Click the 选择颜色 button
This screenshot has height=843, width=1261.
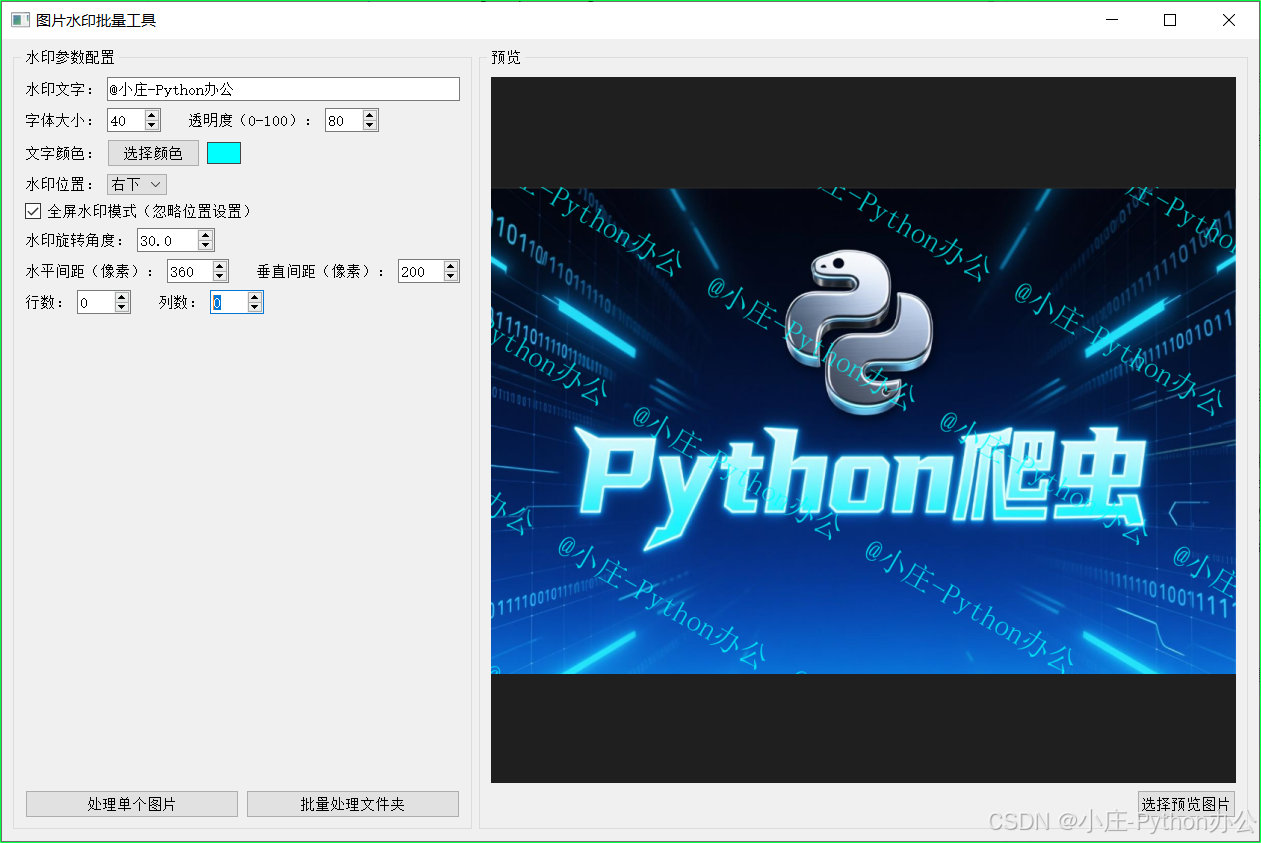pyautogui.click(x=153, y=153)
